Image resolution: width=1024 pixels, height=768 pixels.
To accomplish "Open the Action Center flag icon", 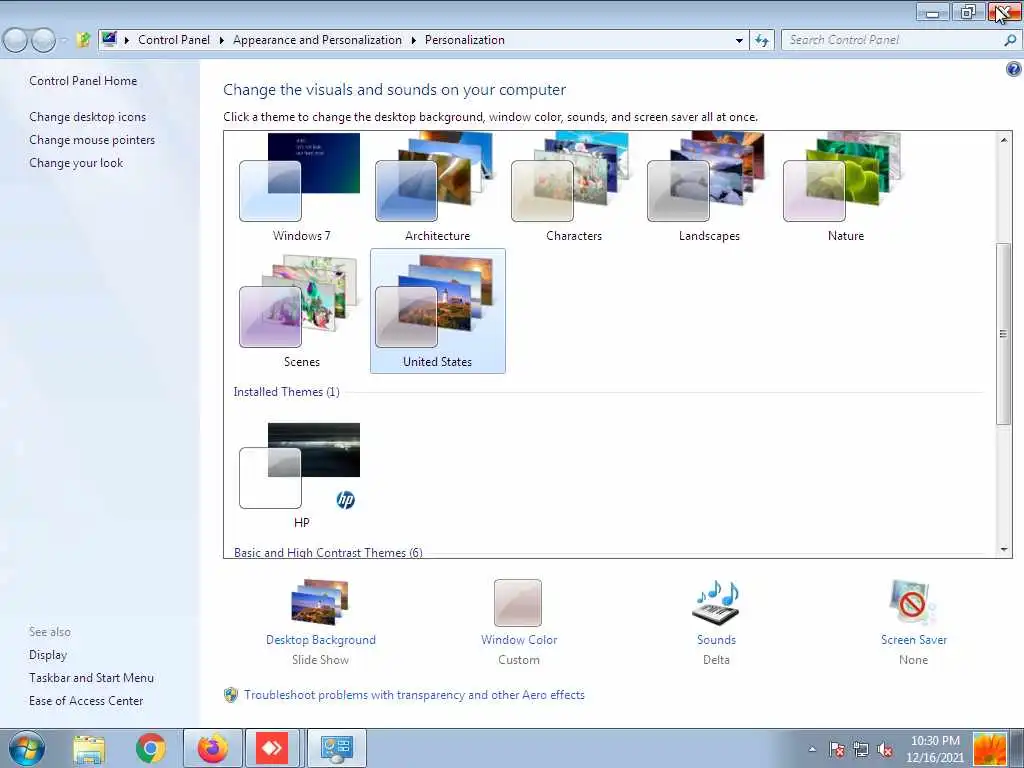I will click(837, 749).
